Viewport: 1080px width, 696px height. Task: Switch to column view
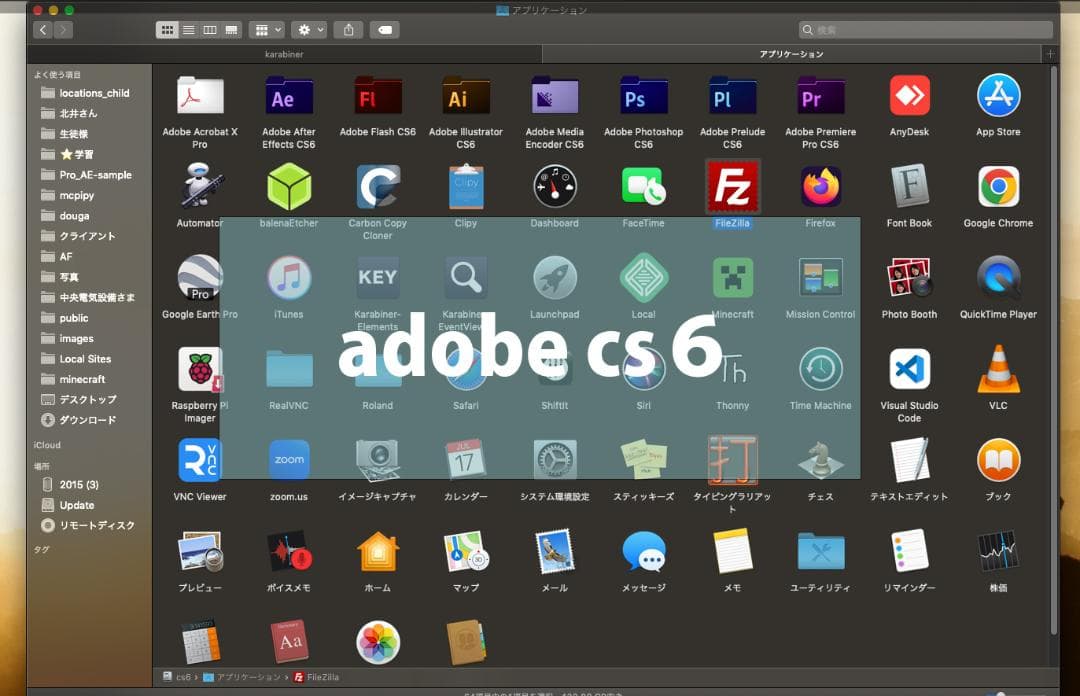(209, 29)
